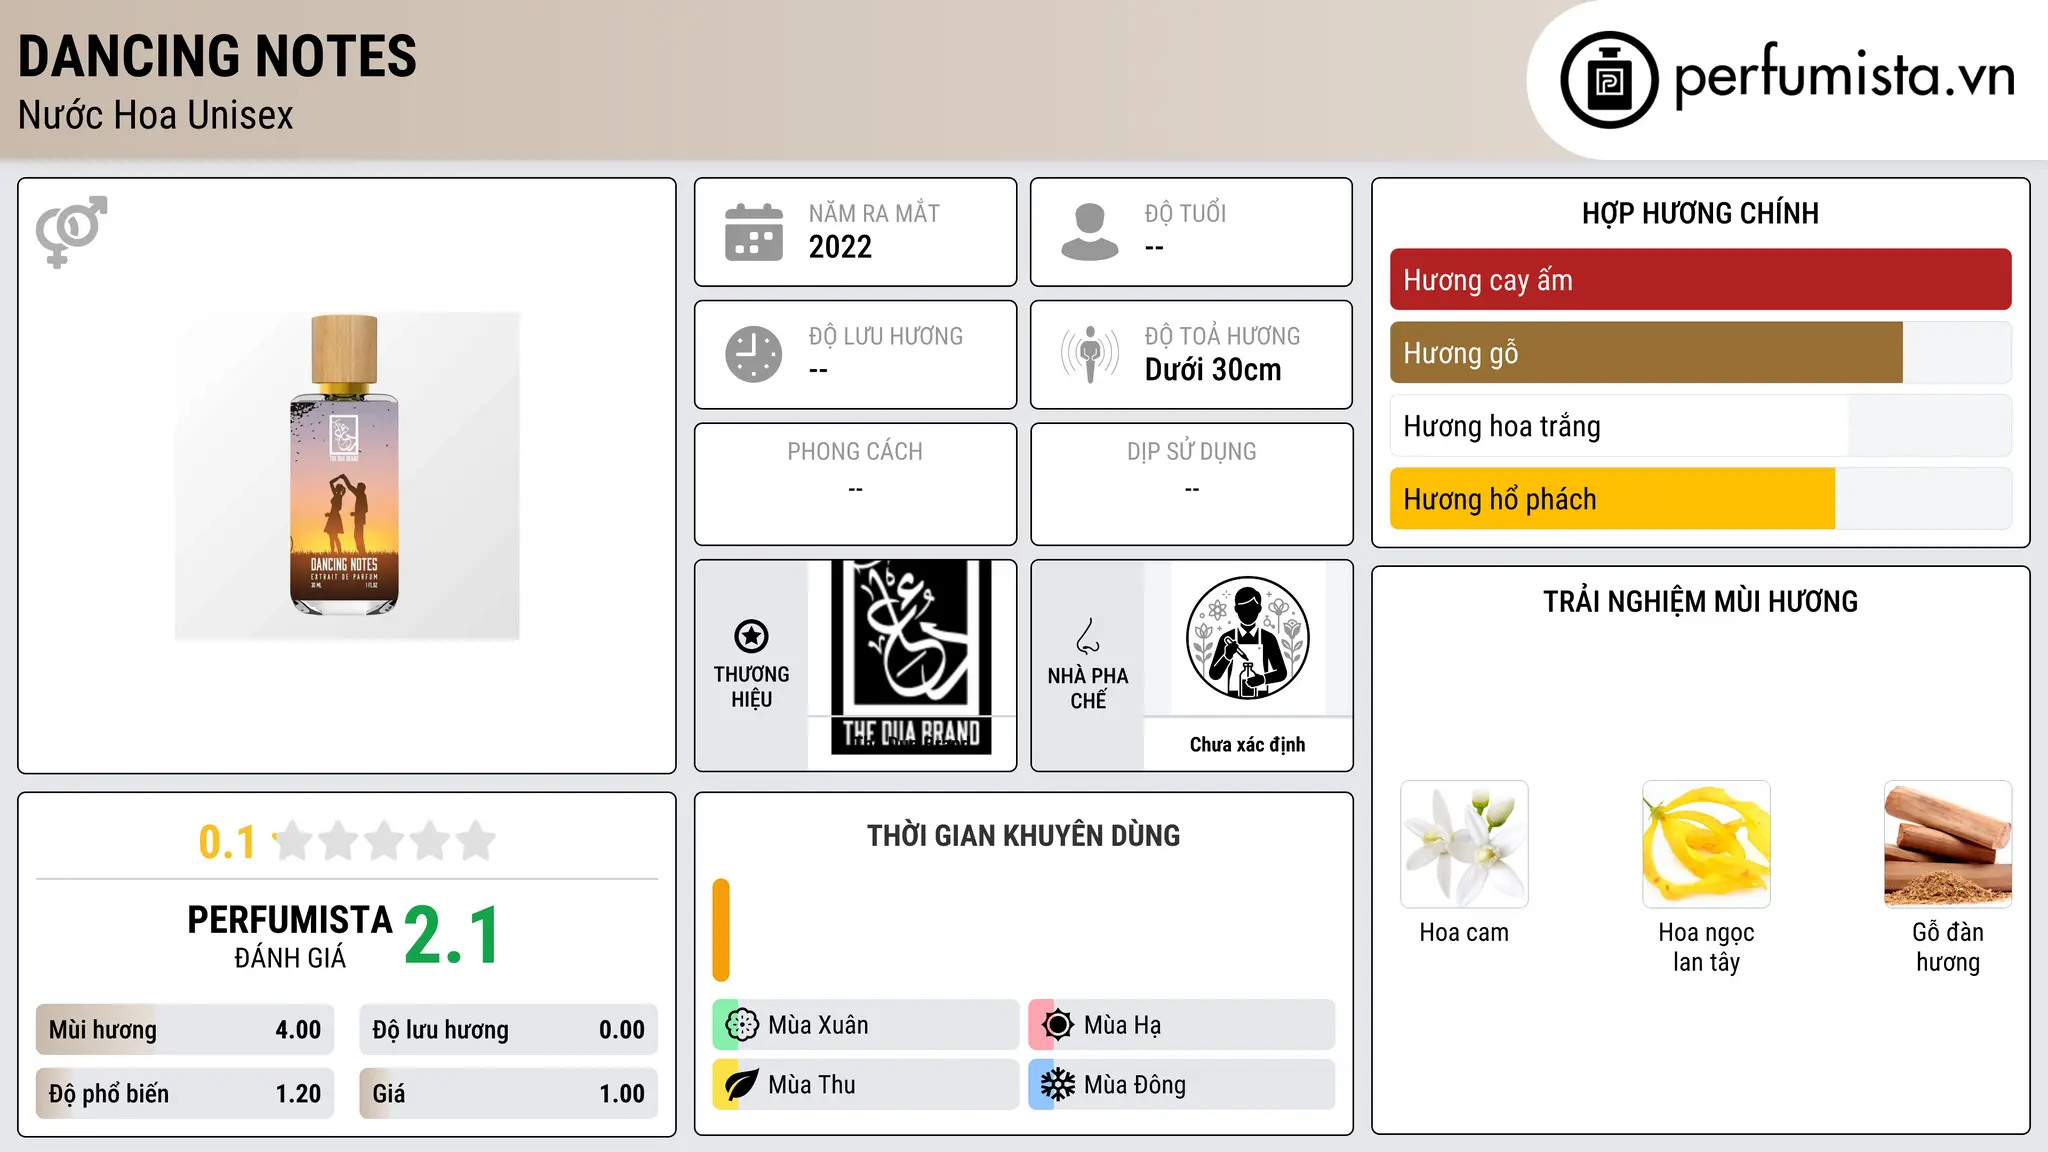The image size is (2048, 1152).
Task: Click the unisex gender symbol icon
Action: point(71,231)
